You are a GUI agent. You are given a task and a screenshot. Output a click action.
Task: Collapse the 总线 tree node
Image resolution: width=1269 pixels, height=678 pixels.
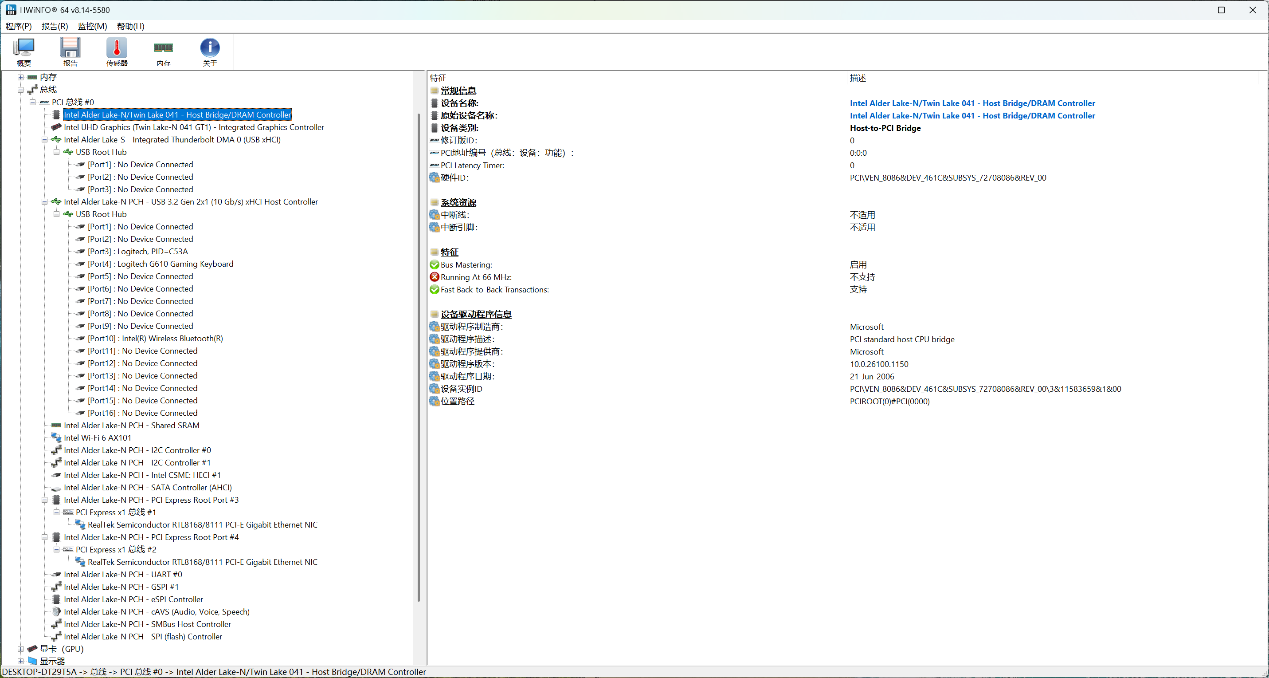click(x=21, y=89)
